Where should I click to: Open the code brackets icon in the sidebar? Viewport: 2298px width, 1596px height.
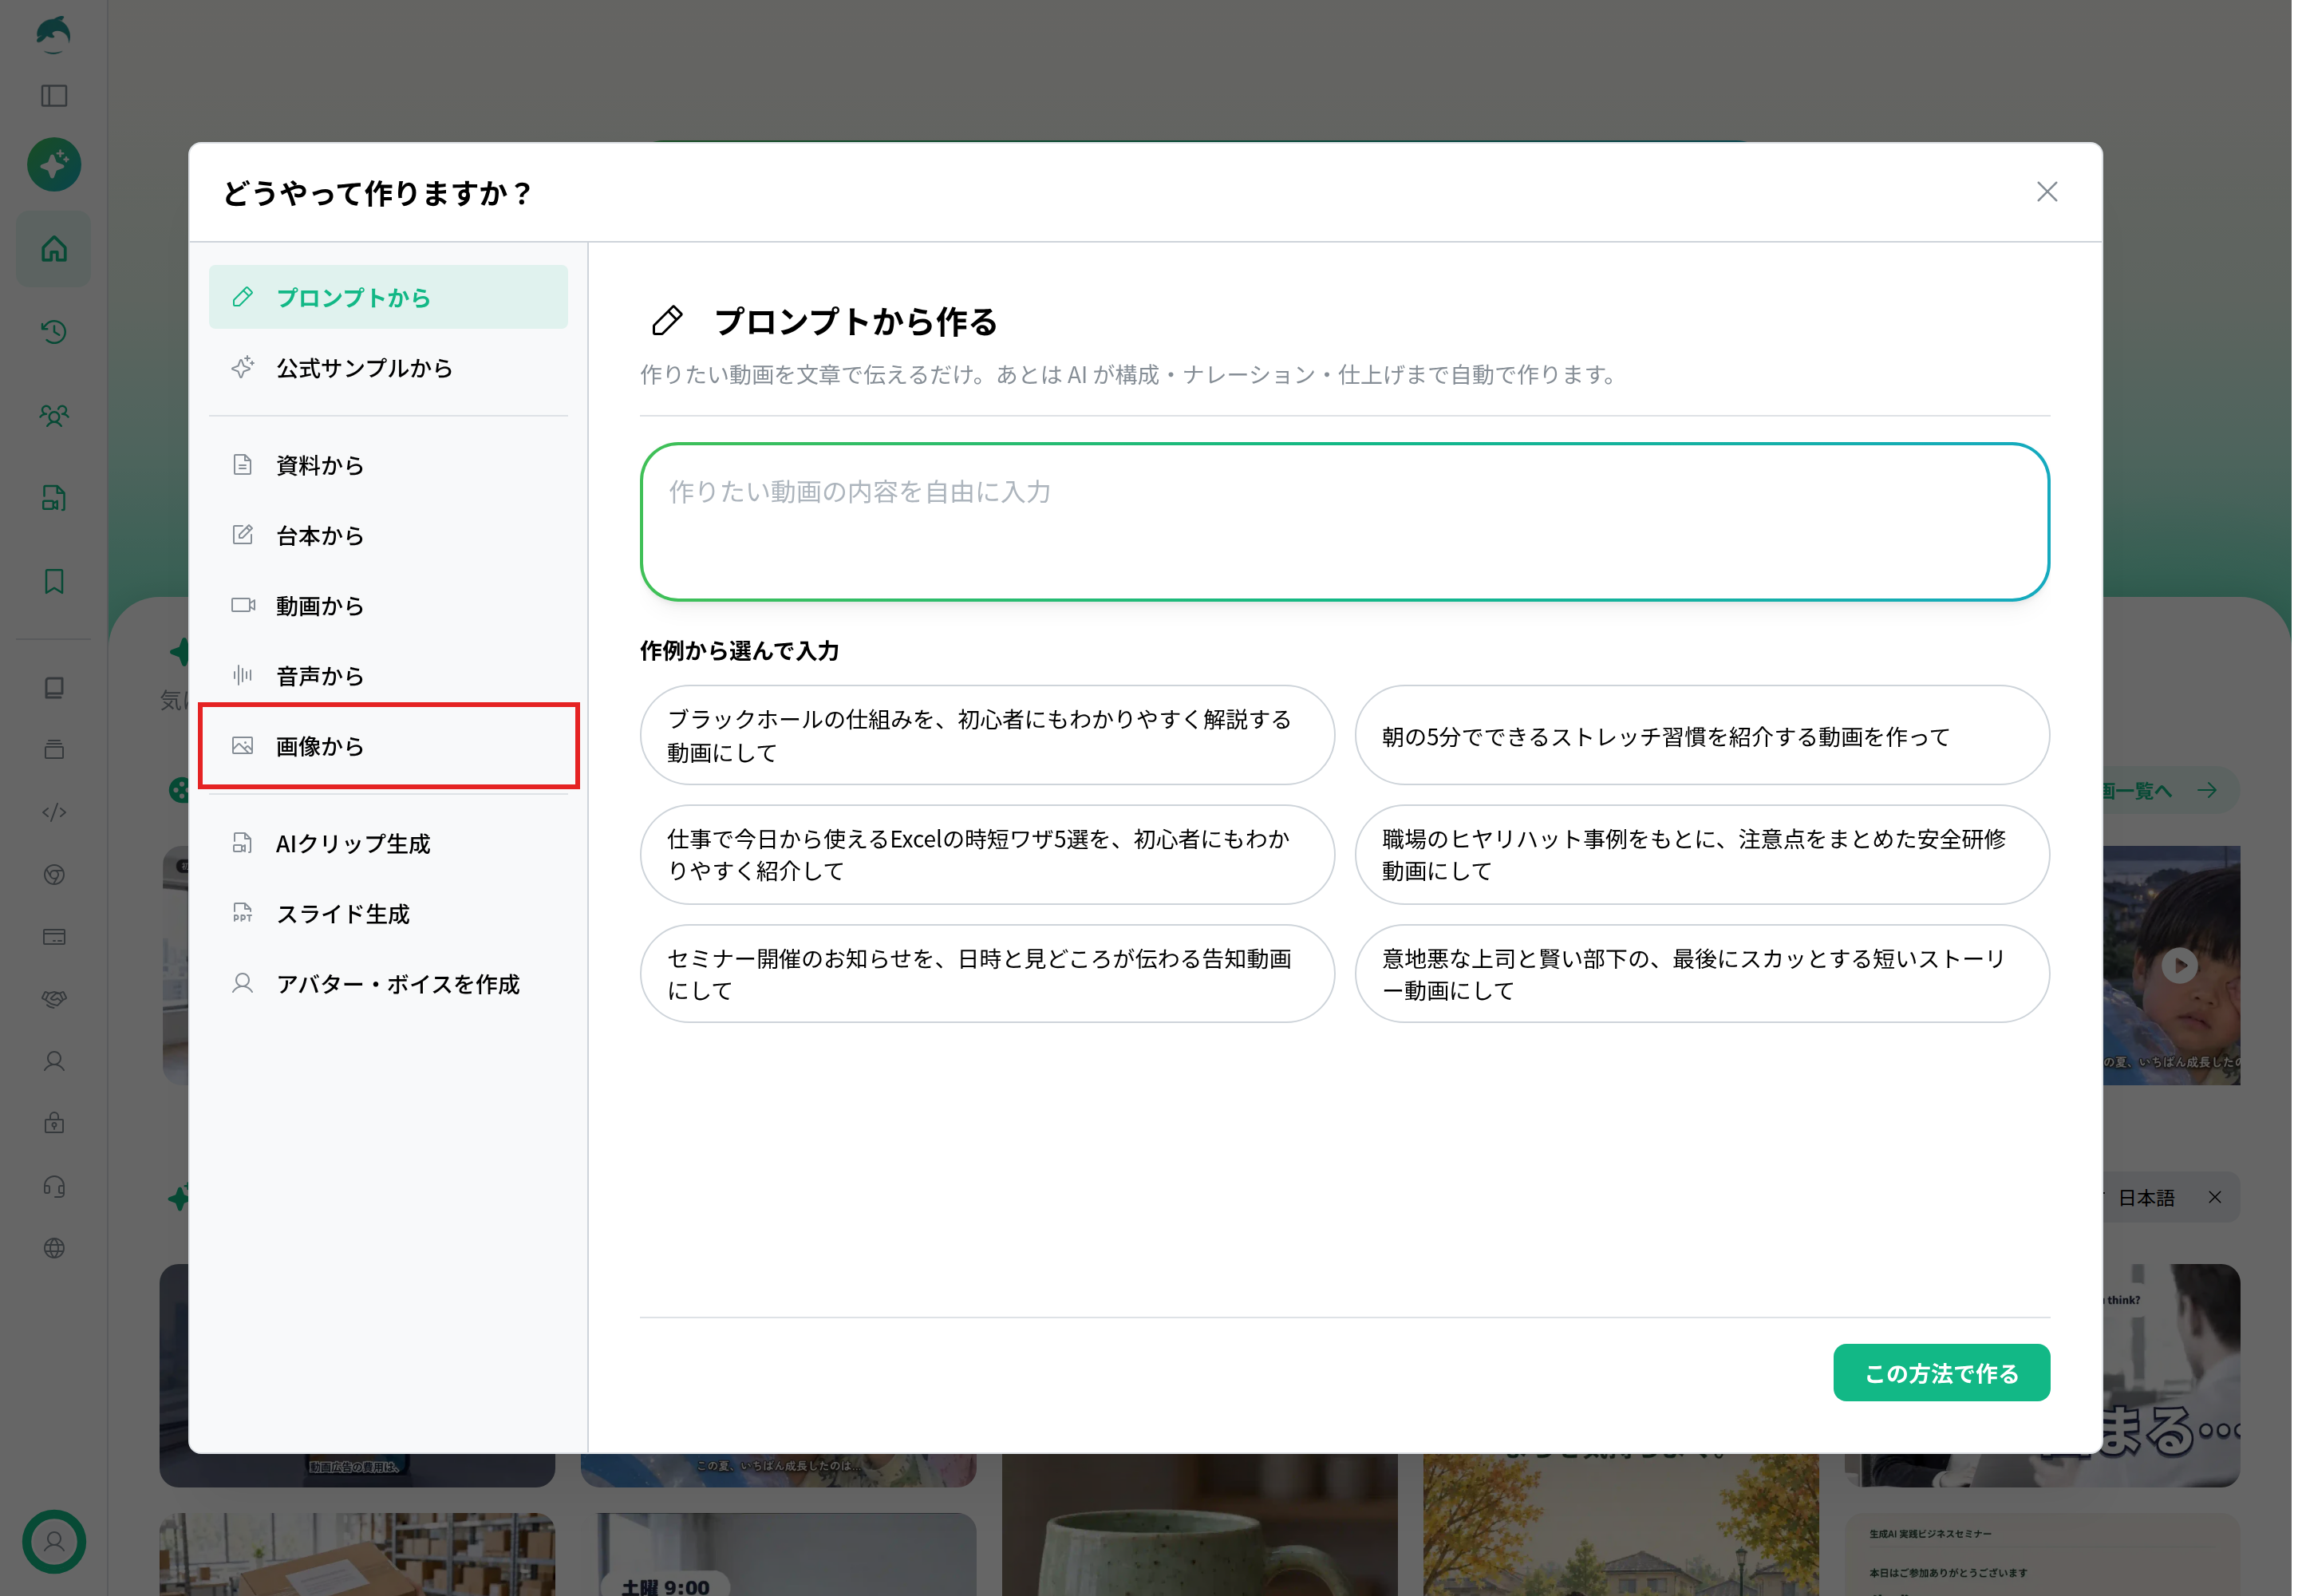[x=54, y=812]
